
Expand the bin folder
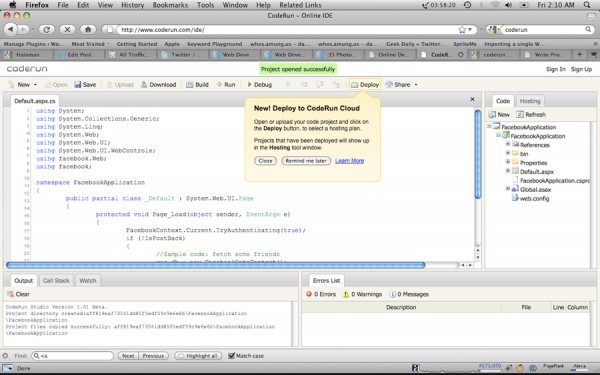[508, 153]
